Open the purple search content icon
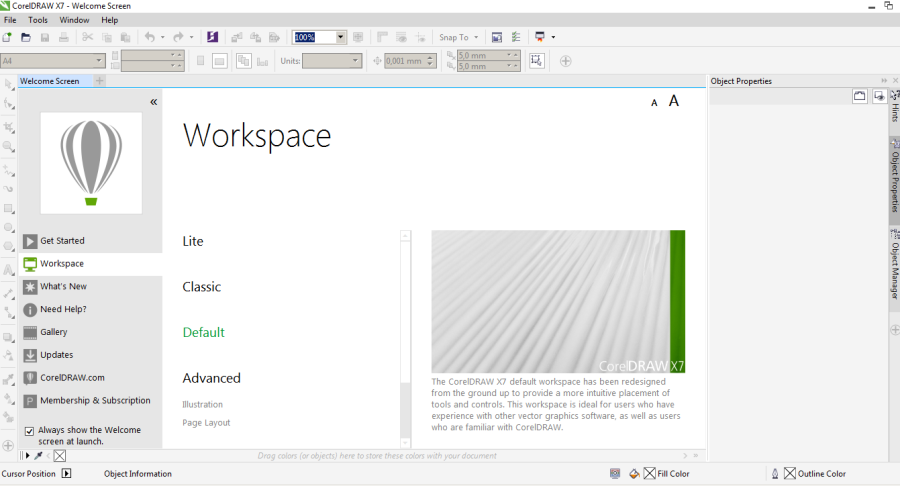Image resolution: width=900 pixels, height=486 pixels. click(212, 37)
